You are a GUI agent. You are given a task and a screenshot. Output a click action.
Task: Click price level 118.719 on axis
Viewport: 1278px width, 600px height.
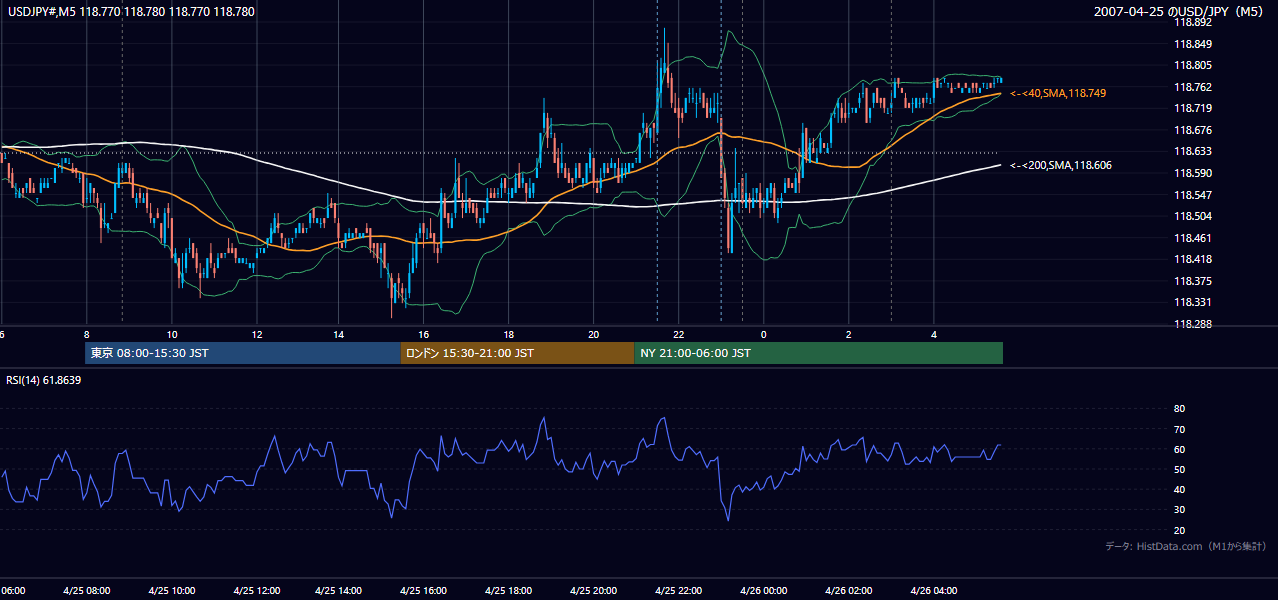(1192, 108)
